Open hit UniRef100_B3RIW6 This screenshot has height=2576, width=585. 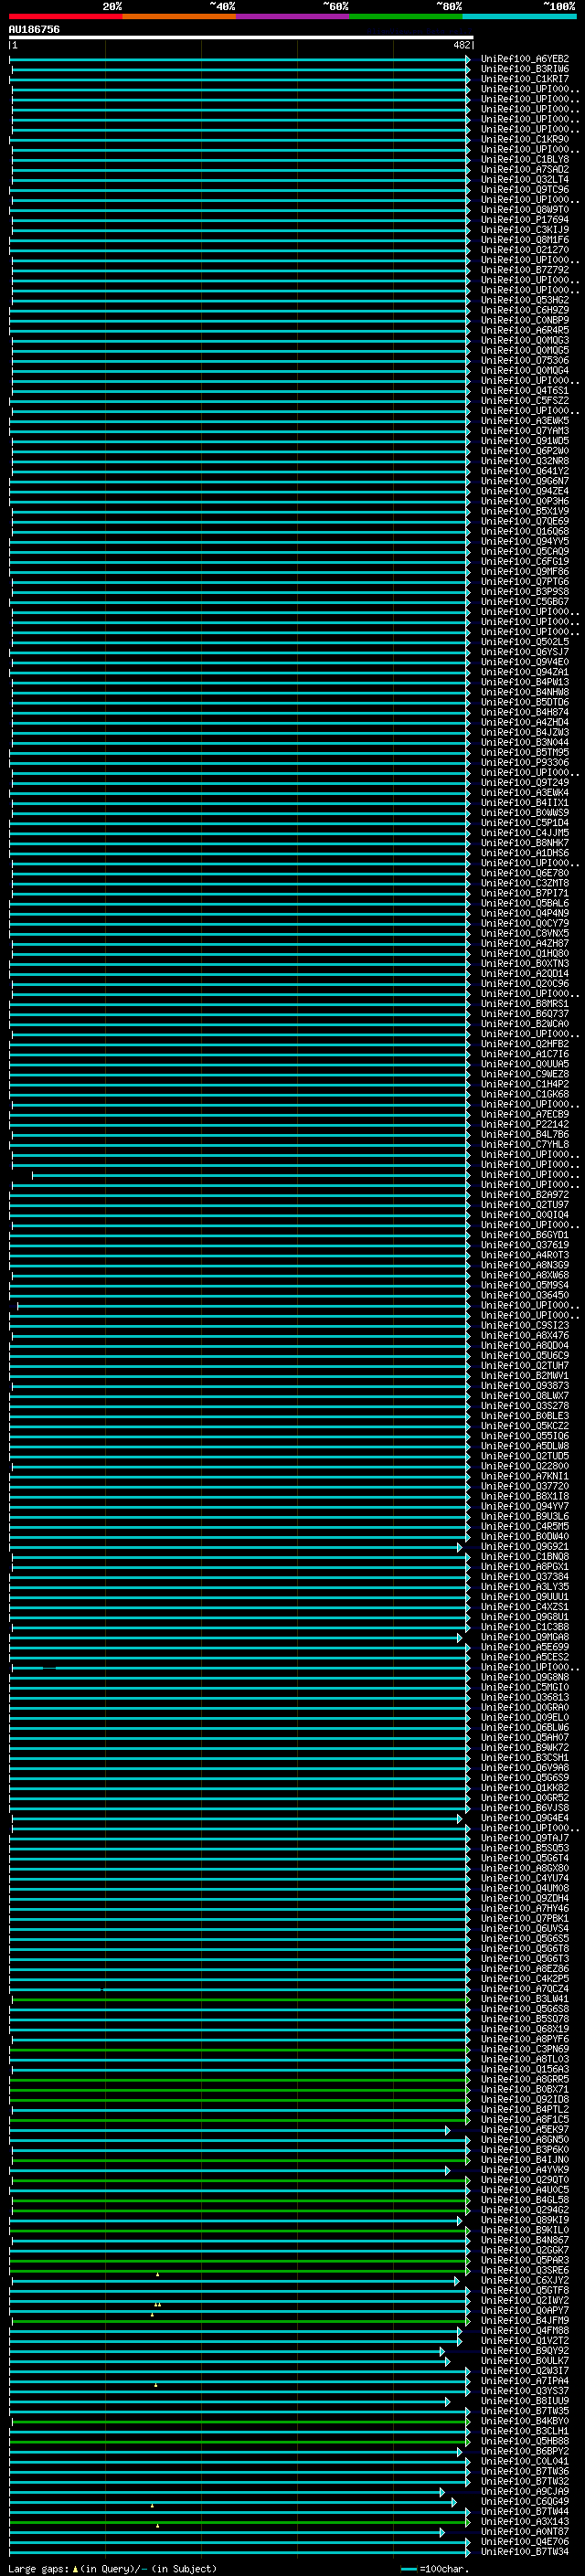pyautogui.click(x=525, y=69)
